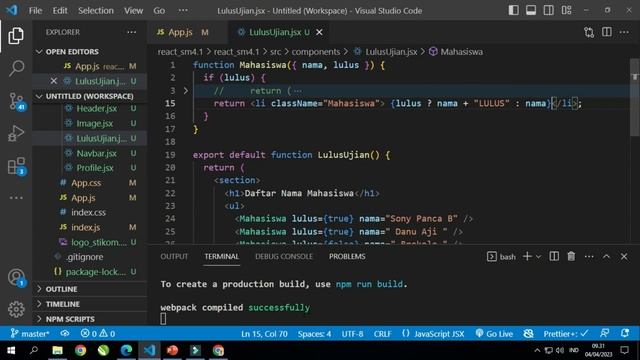This screenshot has width=640, height=360.
Task: Open the Extensions view
Action: coord(17,166)
